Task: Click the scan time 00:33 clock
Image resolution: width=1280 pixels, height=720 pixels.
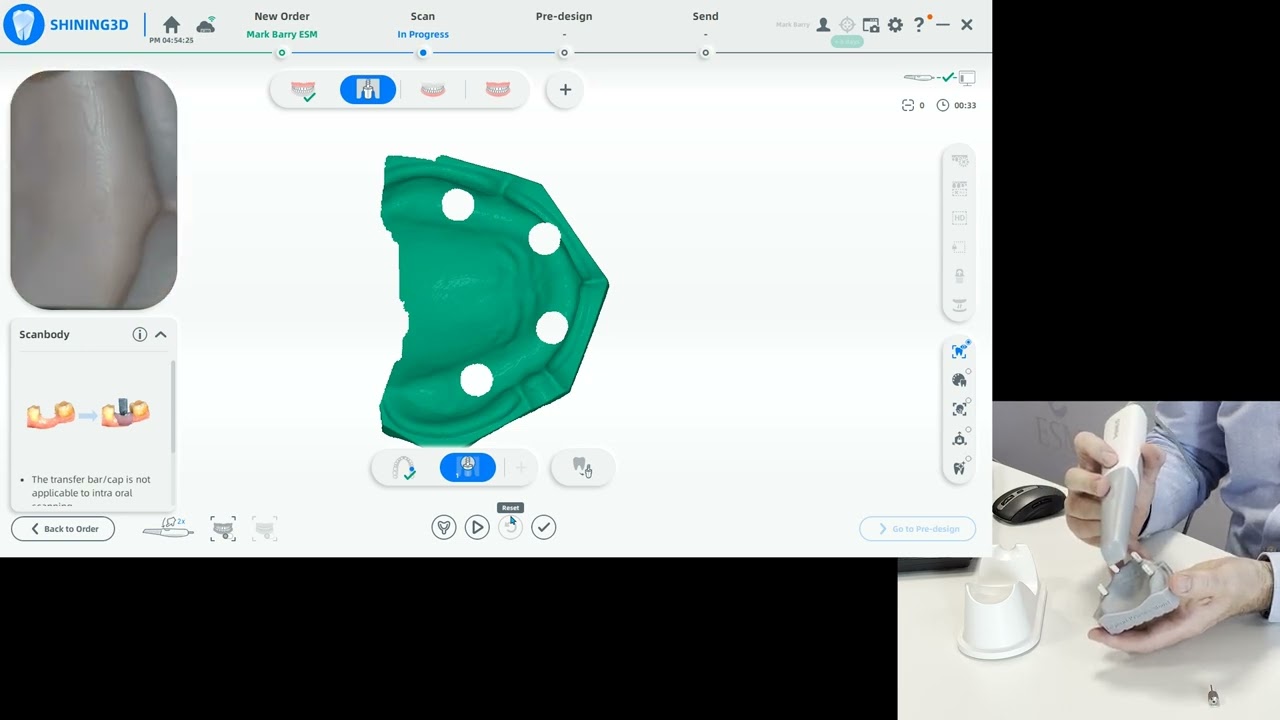Action: (x=956, y=105)
